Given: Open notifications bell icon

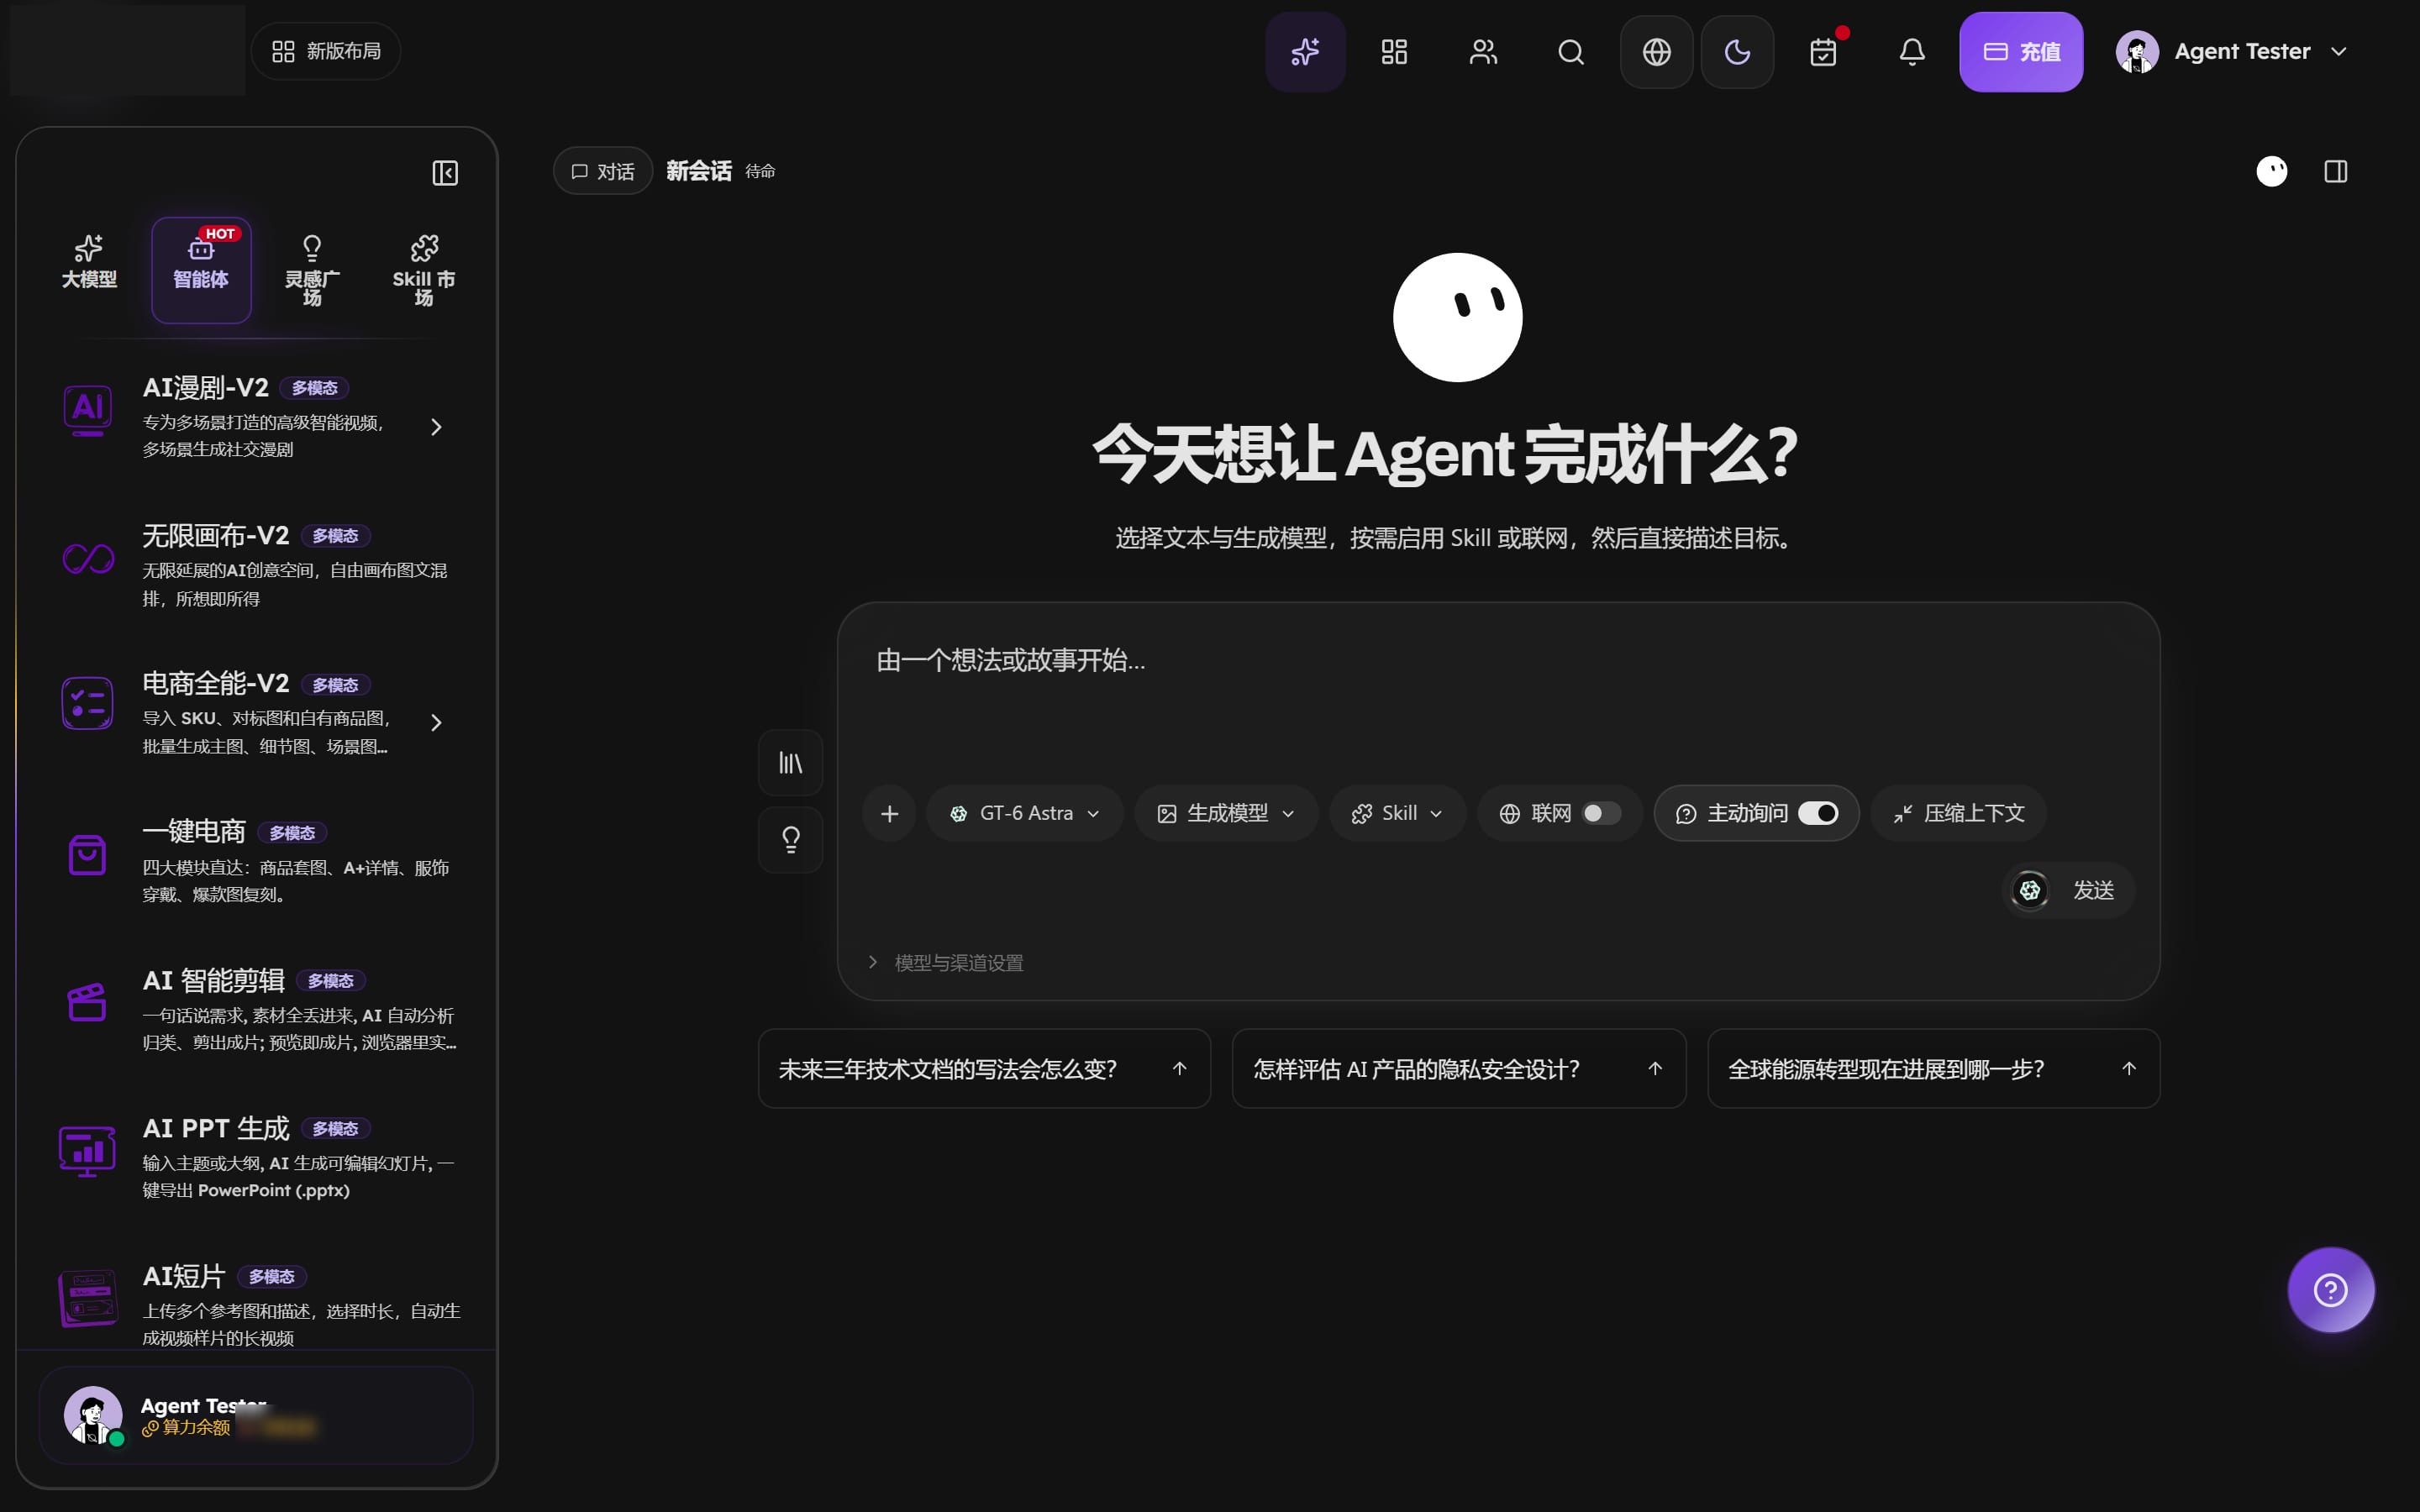Looking at the screenshot, I should 1912,52.
